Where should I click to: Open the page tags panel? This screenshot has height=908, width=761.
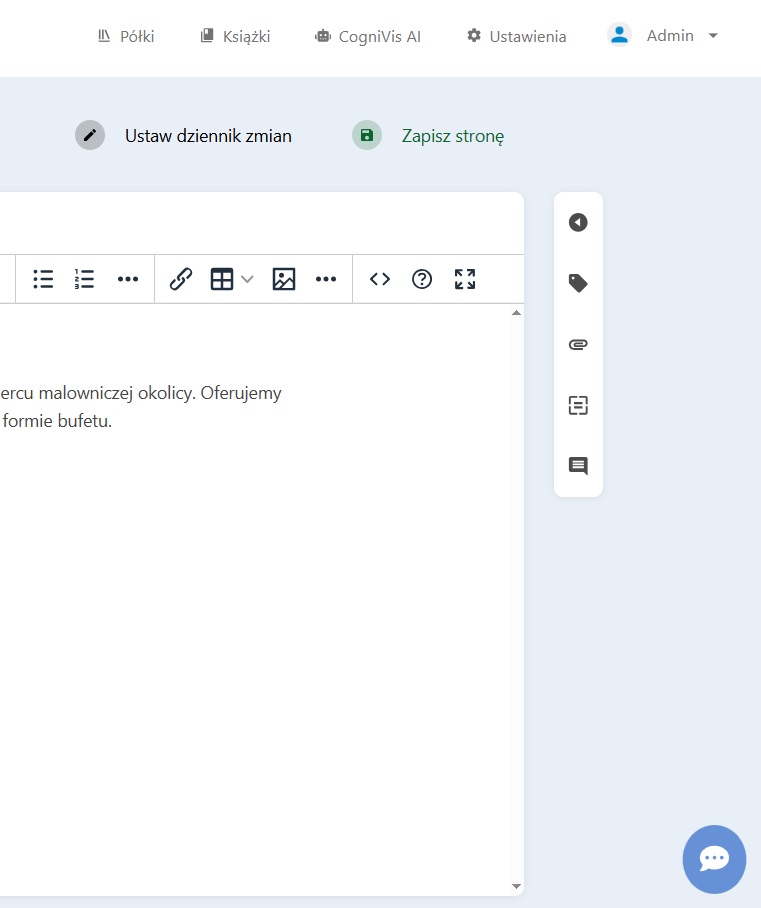[578, 284]
